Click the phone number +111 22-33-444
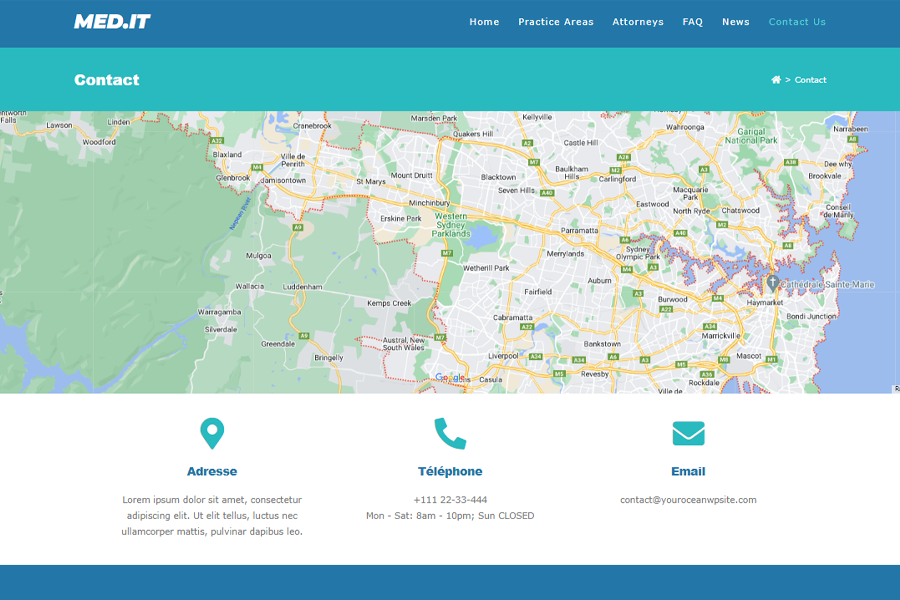Image resolution: width=900 pixels, height=600 pixels. coord(450,500)
